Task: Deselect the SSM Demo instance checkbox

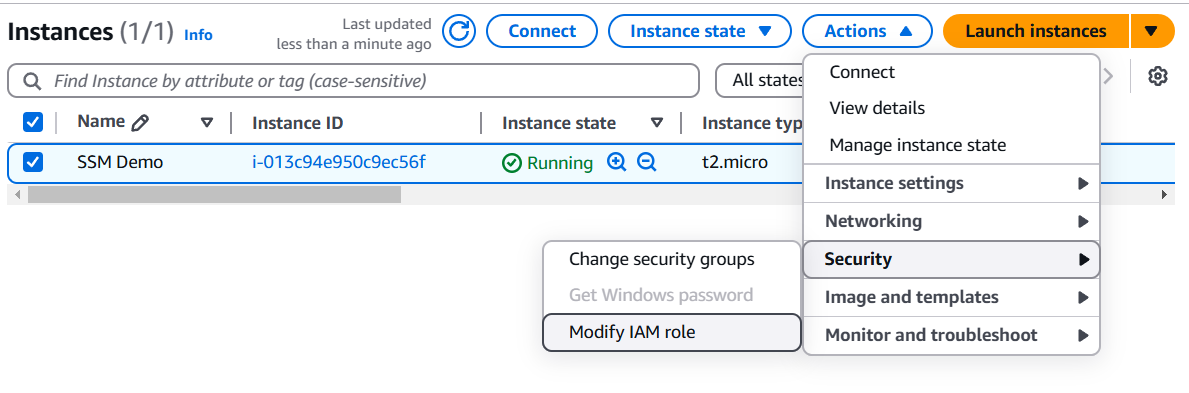Action: pyautogui.click(x=33, y=162)
